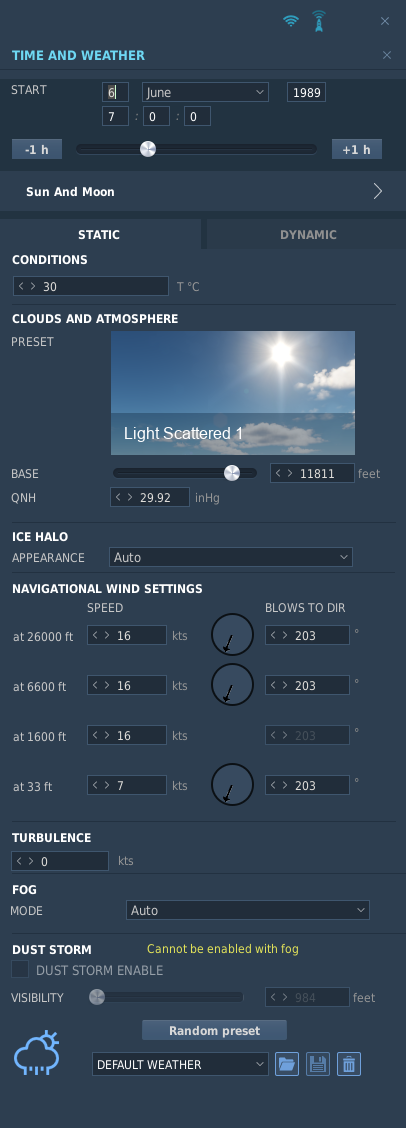This screenshot has width=406, height=1128.
Task: Click the Light Scattered 1 cloud preset thumbnail
Action: [x=233, y=393]
